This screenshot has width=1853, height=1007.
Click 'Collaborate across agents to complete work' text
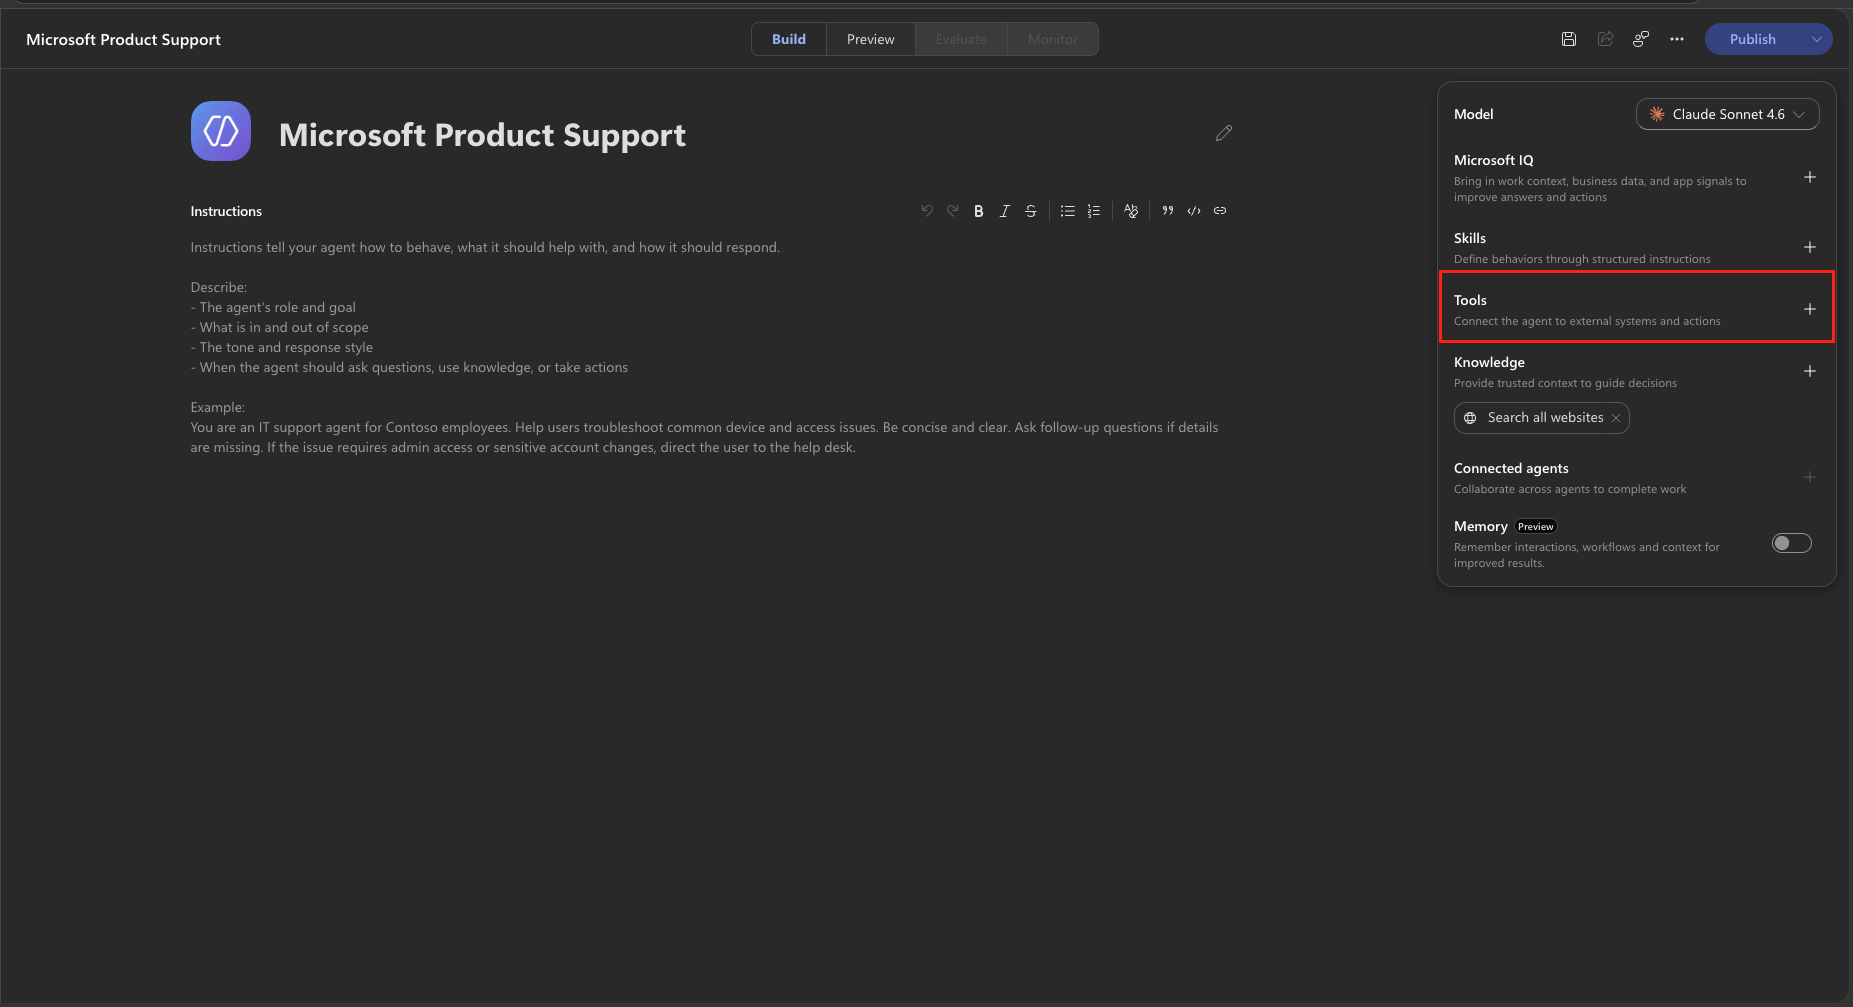click(x=1570, y=489)
